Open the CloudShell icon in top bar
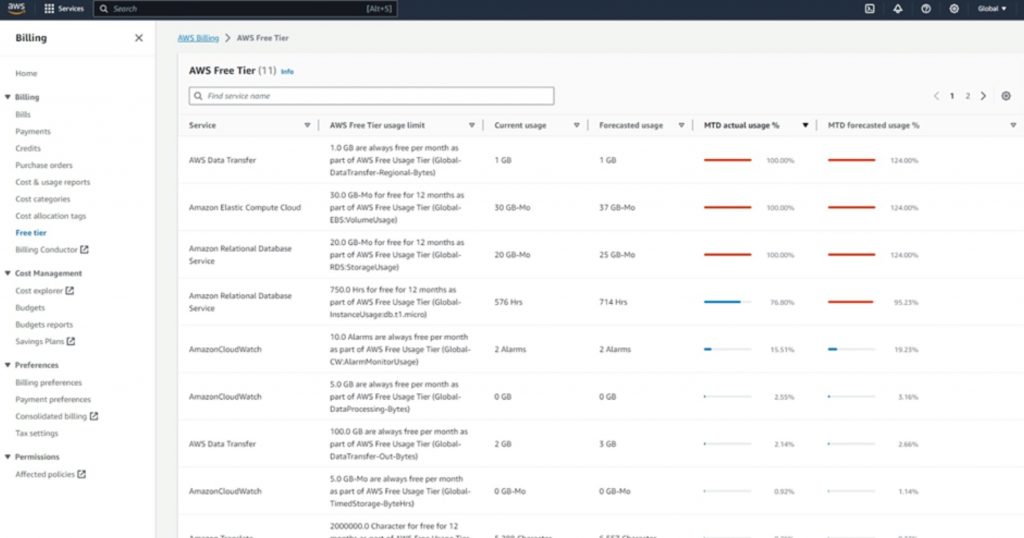This screenshot has width=1024, height=538. click(869, 8)
